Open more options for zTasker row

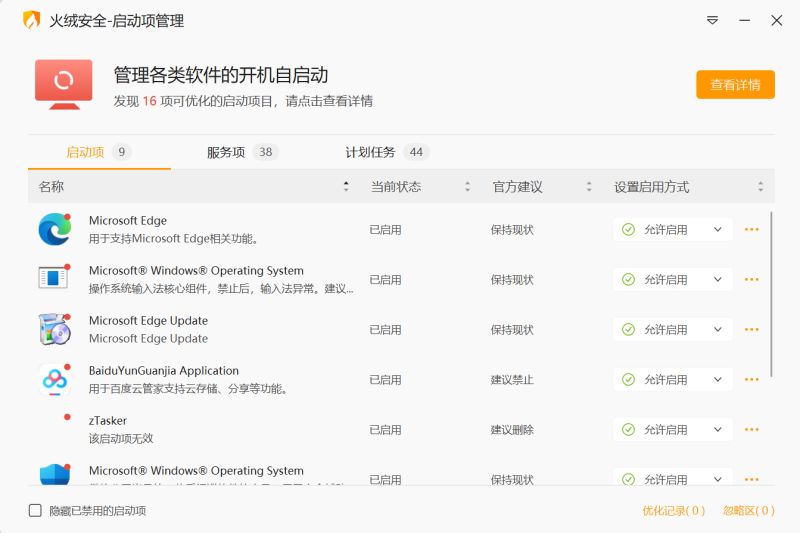(x=752, y=429)
